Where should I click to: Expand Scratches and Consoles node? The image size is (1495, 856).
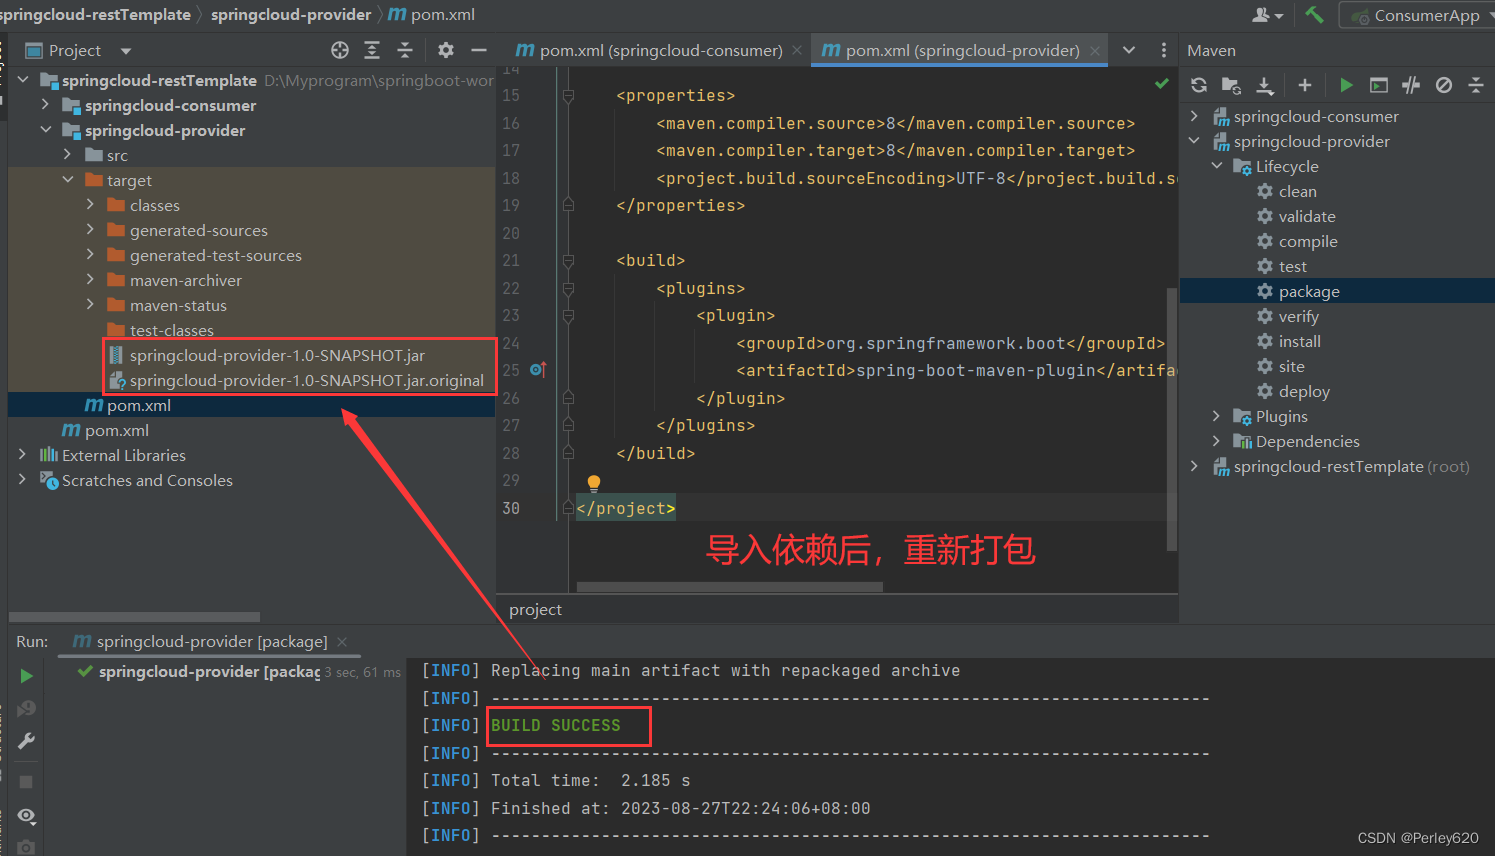coord(22,479)
